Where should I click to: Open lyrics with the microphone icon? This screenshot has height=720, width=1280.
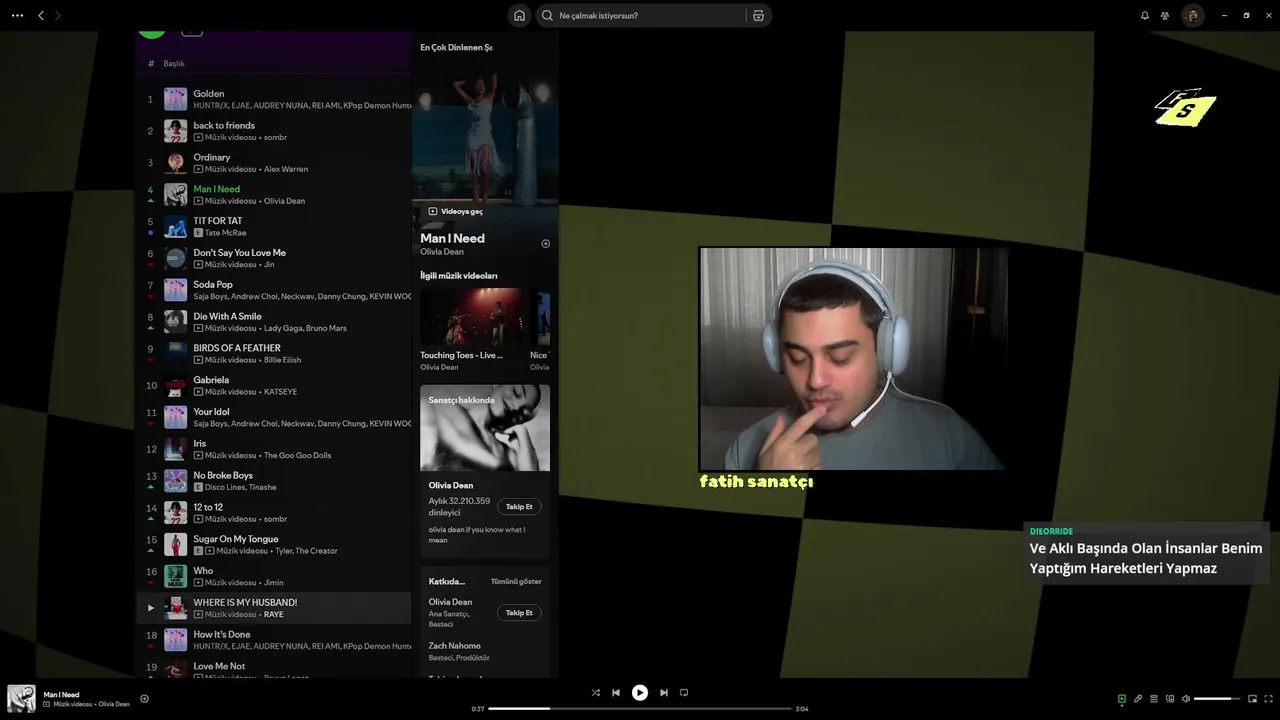pos(1138,699)
